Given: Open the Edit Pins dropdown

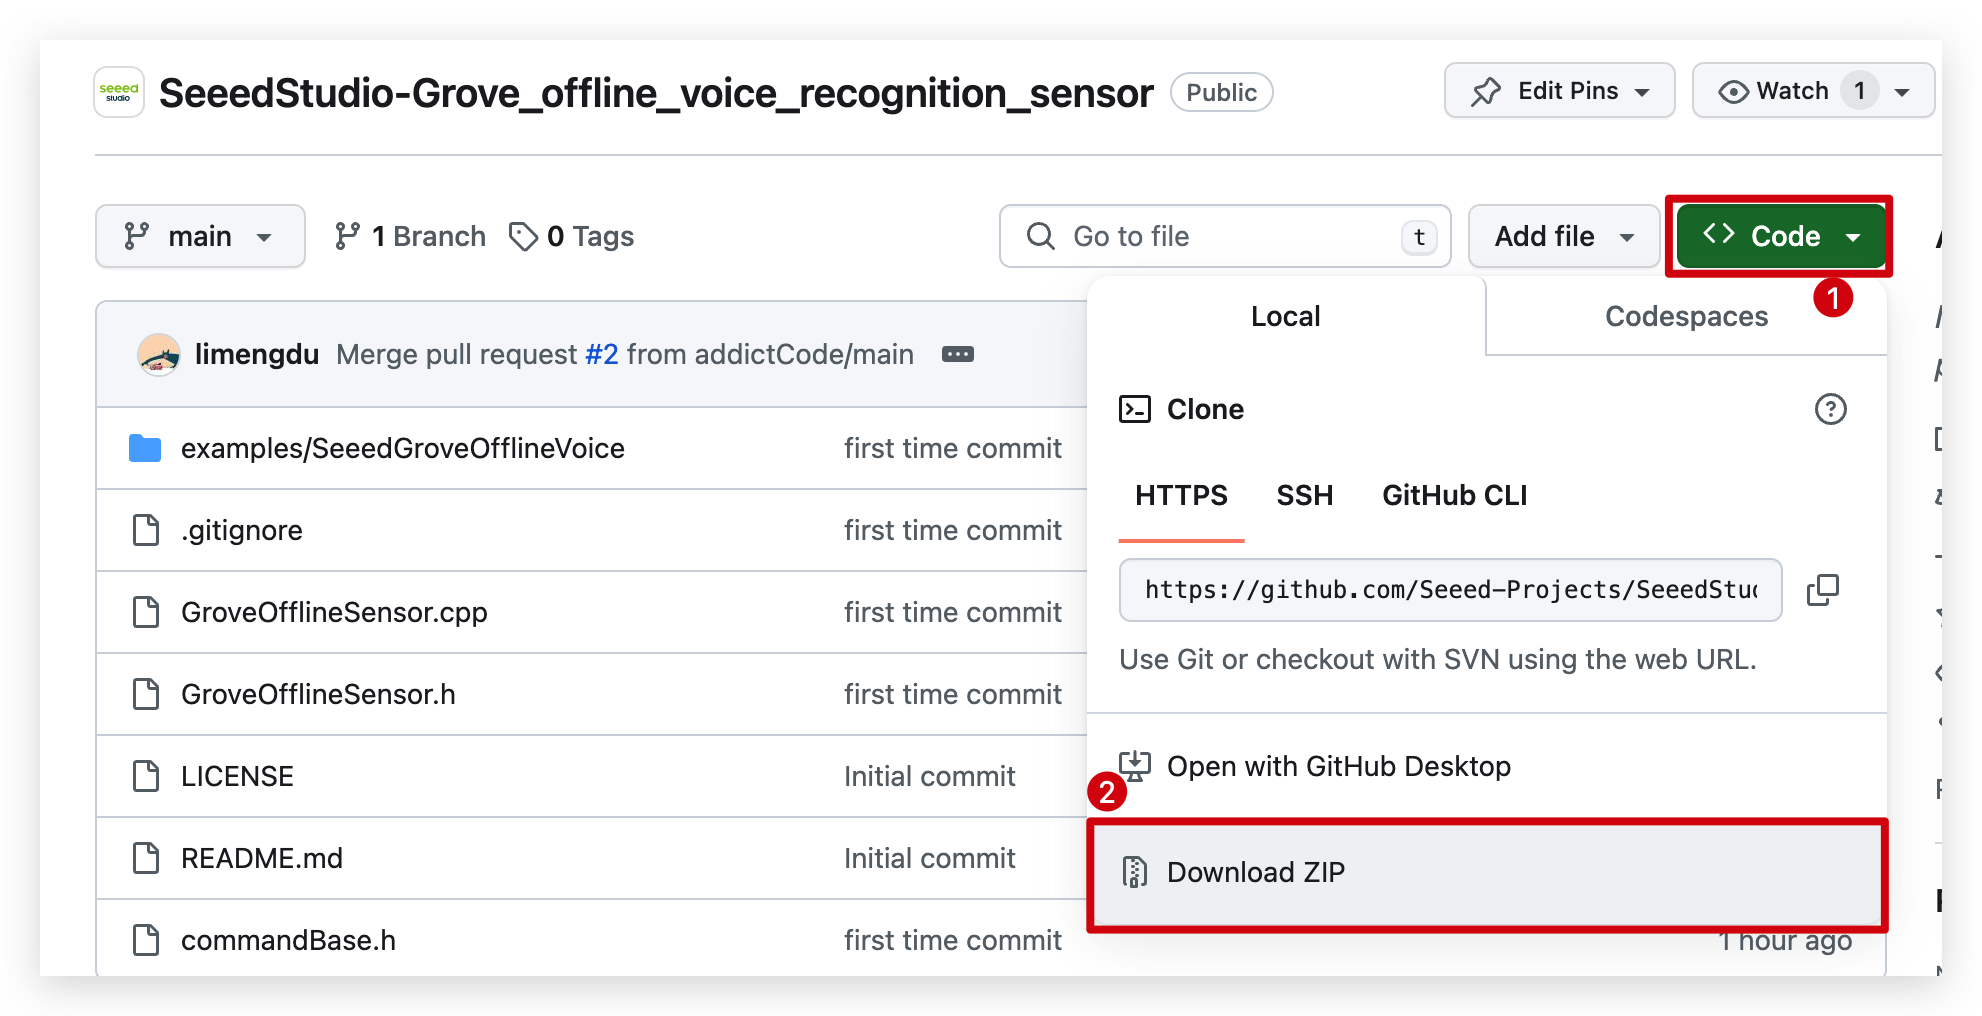Looking at the screenshot, I should tap(1559, 91).
